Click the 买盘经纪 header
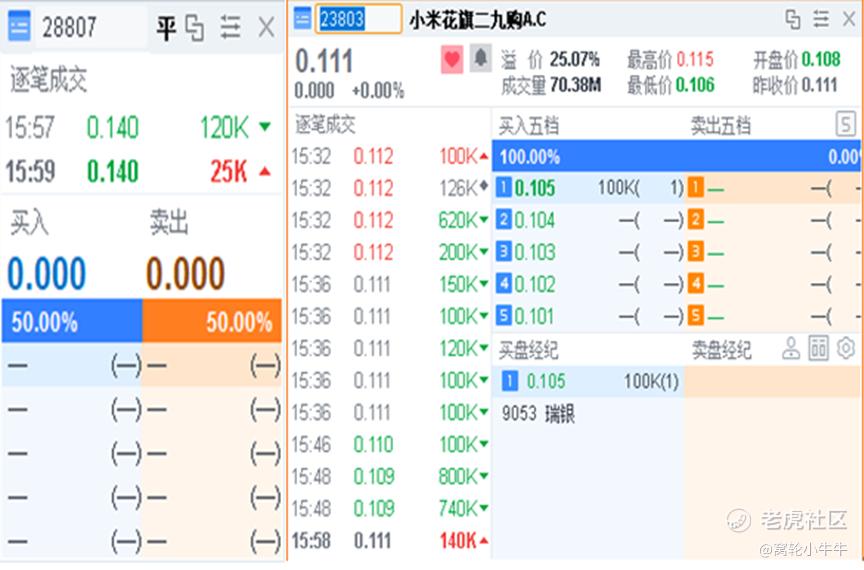This screenshot has height=570, width=864. point(528,350)
